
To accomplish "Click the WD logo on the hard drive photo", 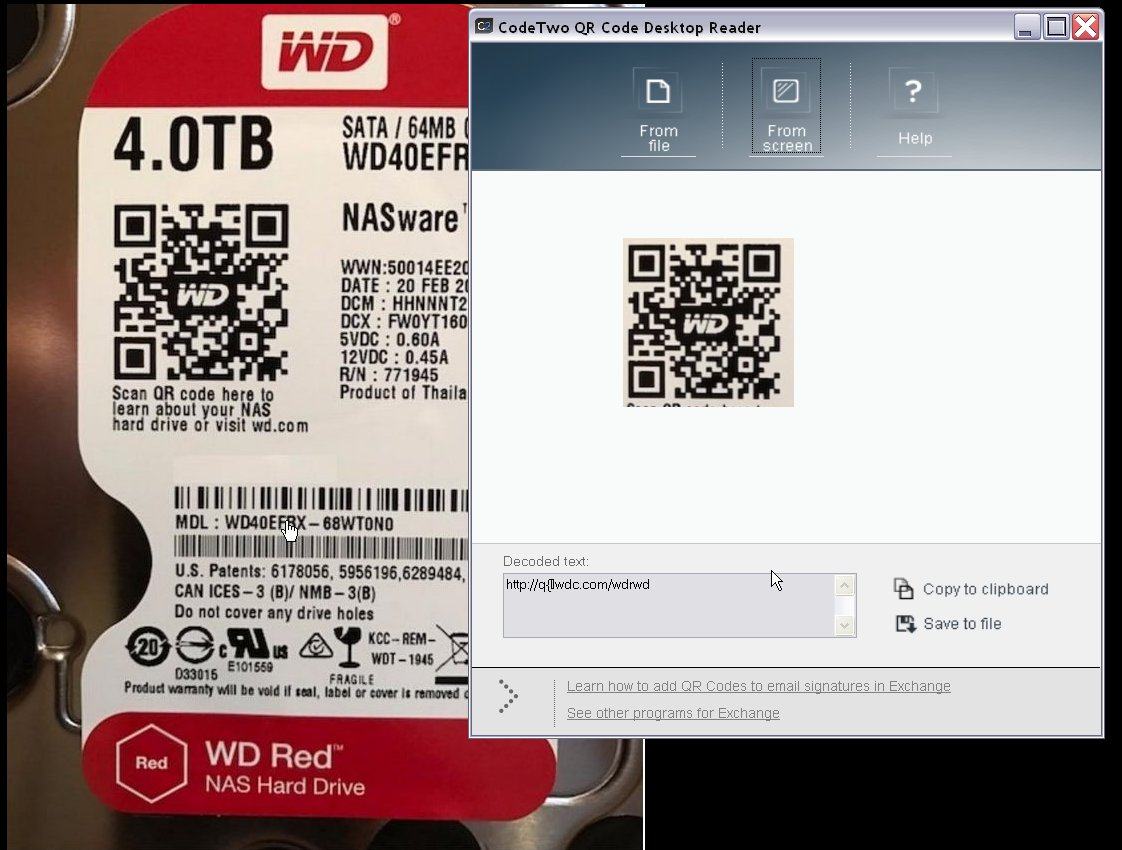I will [x=325, y=53].
